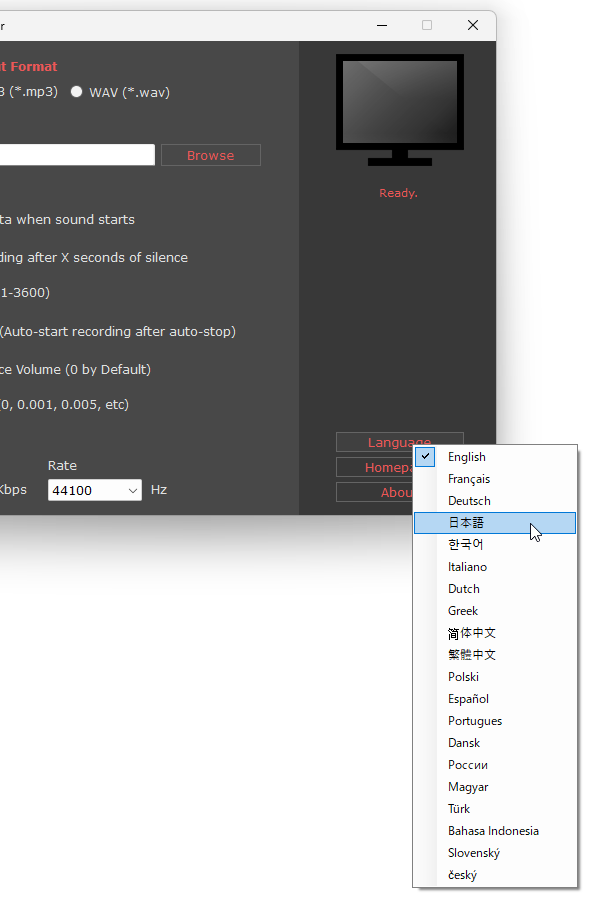This screenshot has height=900, width=590.
Task: Click the output path text field
Action: tap(77, 155)
